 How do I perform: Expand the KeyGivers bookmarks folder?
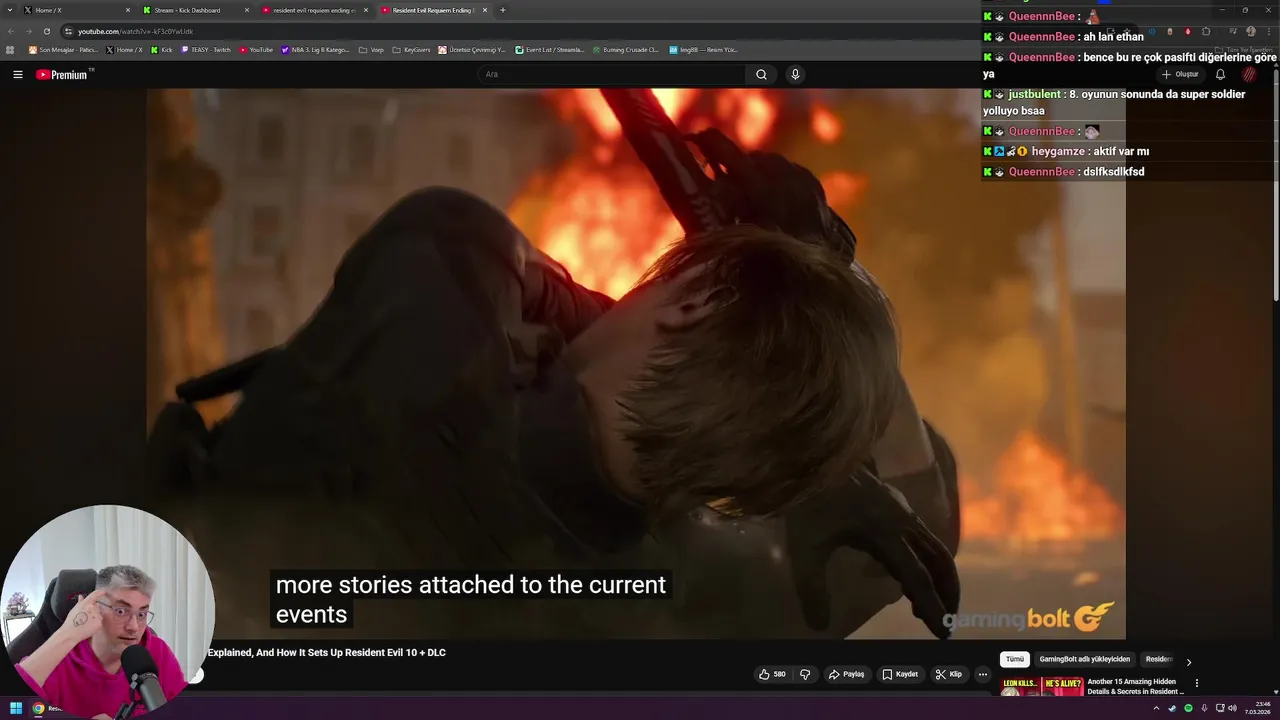(411, 49)
